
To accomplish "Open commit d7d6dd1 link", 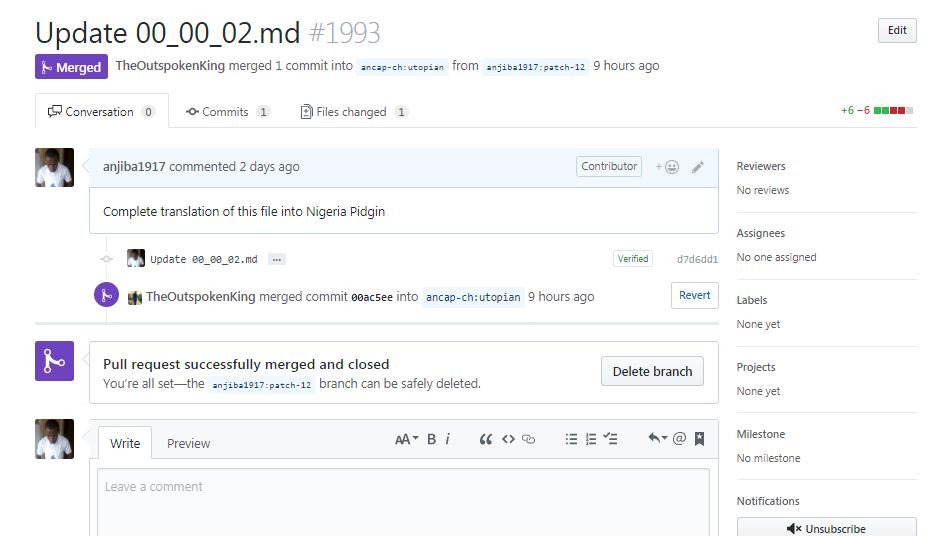I will point(697,260).
